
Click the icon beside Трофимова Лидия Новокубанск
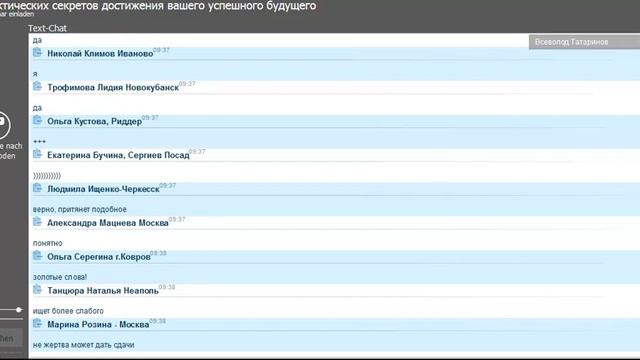tap(38, 87)
